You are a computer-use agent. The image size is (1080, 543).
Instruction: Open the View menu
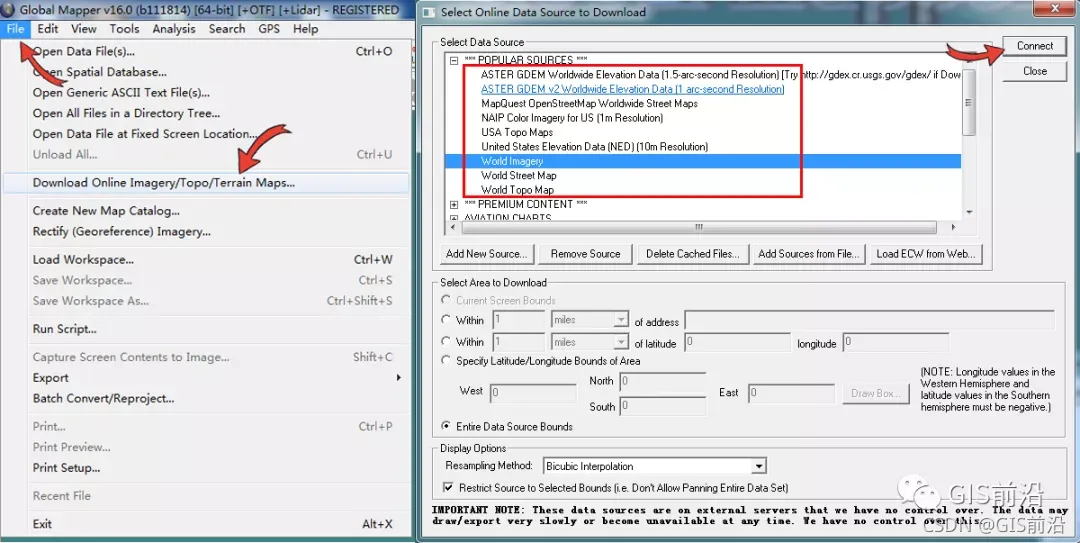tap(83, 29)
